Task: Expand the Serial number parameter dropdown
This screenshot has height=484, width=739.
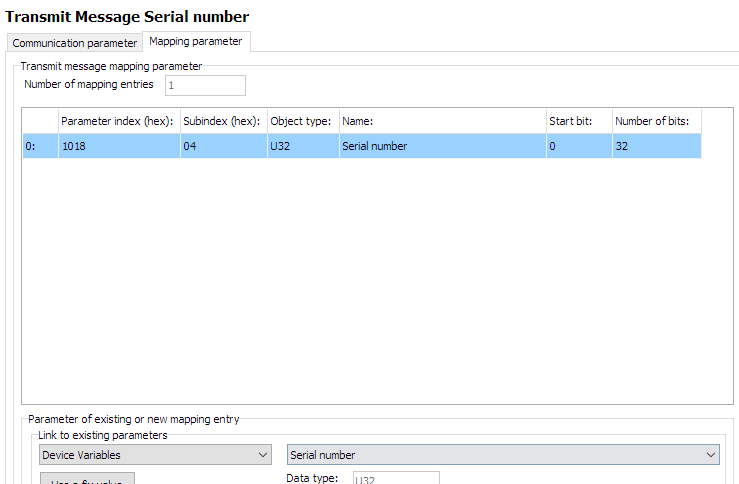Action: pos(503,455)
